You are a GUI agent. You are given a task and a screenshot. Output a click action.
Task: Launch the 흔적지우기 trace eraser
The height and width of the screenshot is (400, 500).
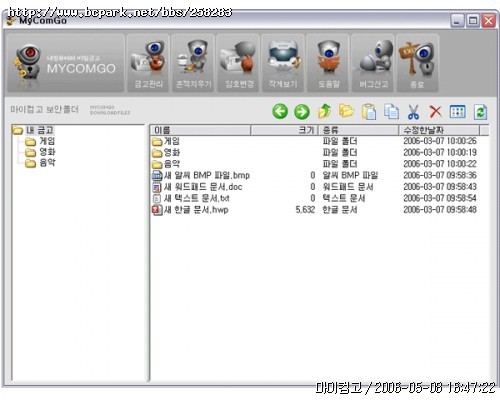coord(193,63)
